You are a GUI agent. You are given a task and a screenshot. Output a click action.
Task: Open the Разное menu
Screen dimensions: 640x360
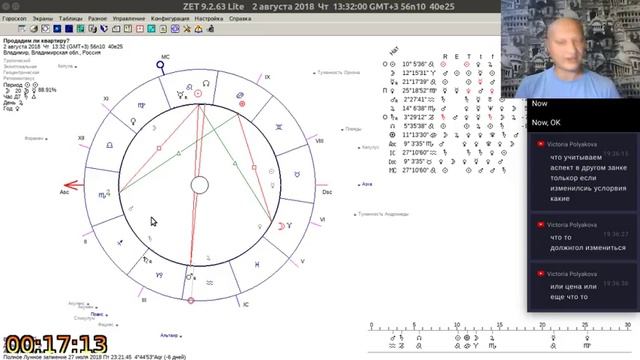coord(97,18)
